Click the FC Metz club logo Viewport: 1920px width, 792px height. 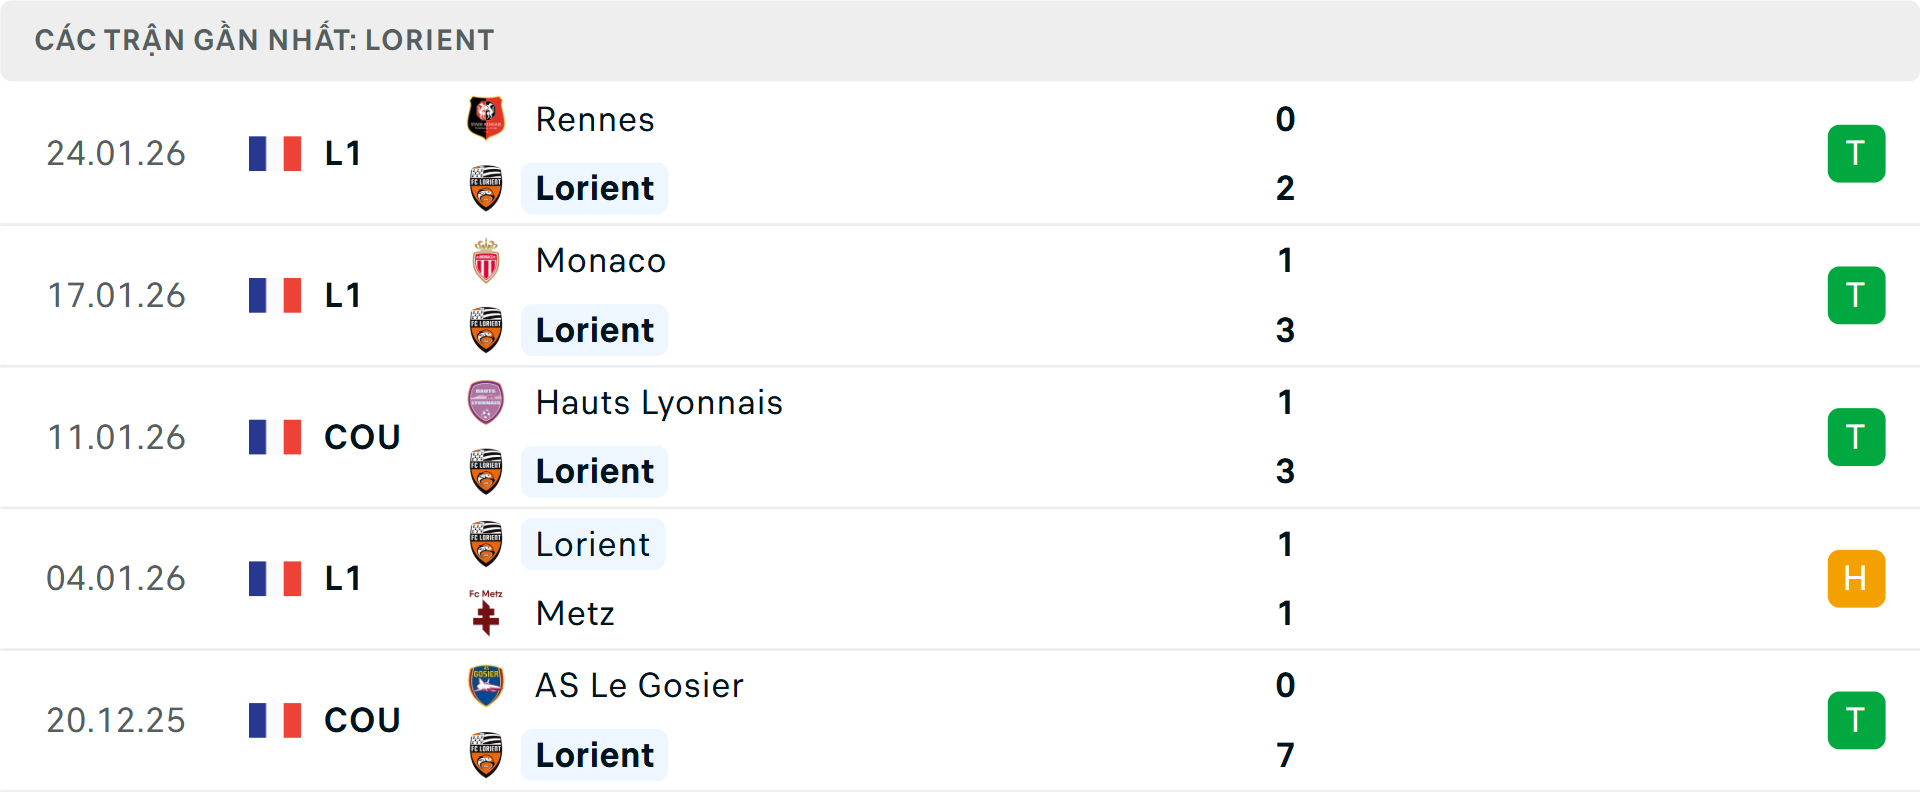[x=487, y=614]
